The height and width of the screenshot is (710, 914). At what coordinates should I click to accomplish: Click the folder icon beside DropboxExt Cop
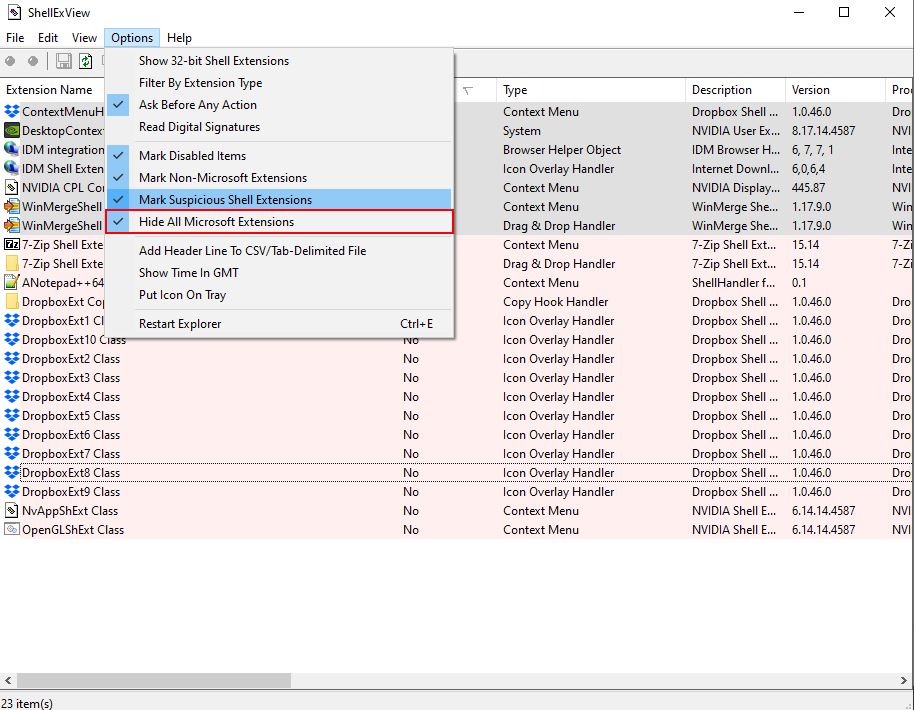12,301
